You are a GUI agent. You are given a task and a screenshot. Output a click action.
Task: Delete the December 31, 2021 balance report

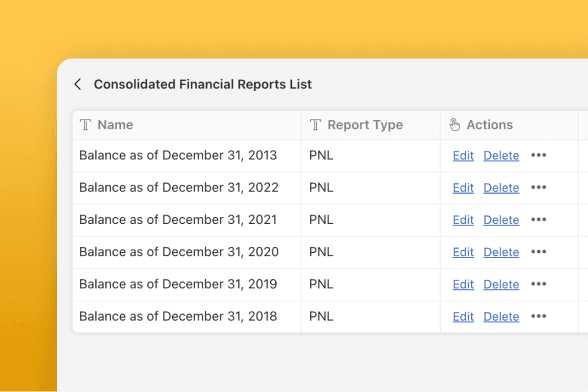click(501, 220)
